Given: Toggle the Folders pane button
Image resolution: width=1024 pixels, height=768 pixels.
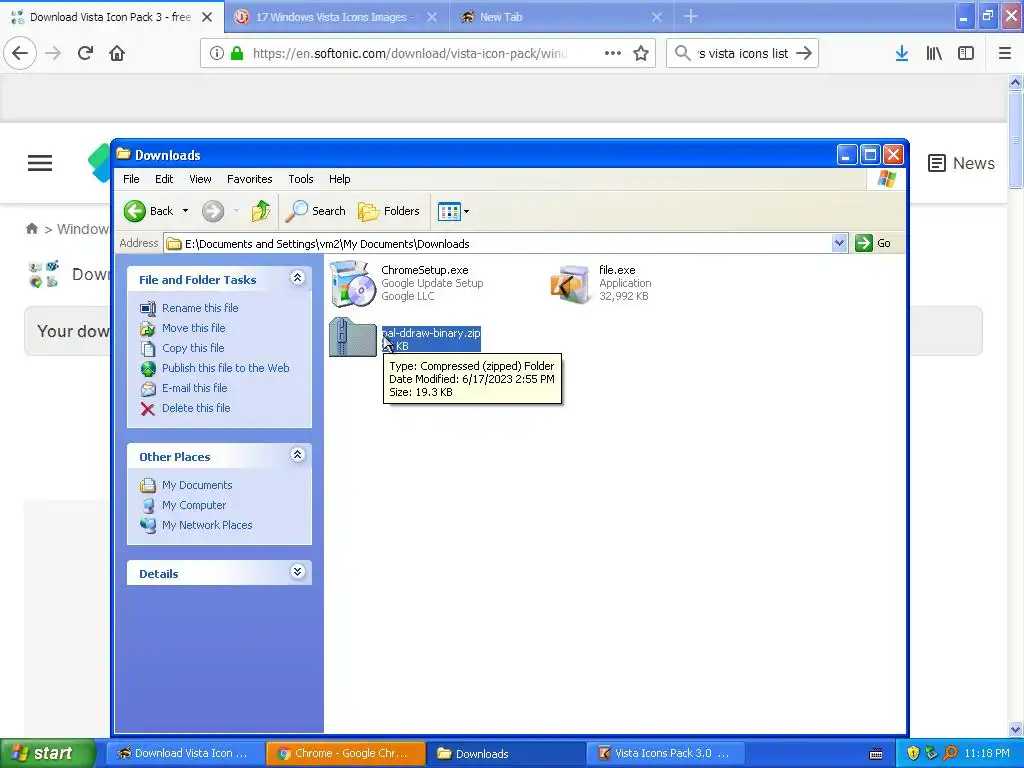Looking at the screenshot, I should [389, 211].
